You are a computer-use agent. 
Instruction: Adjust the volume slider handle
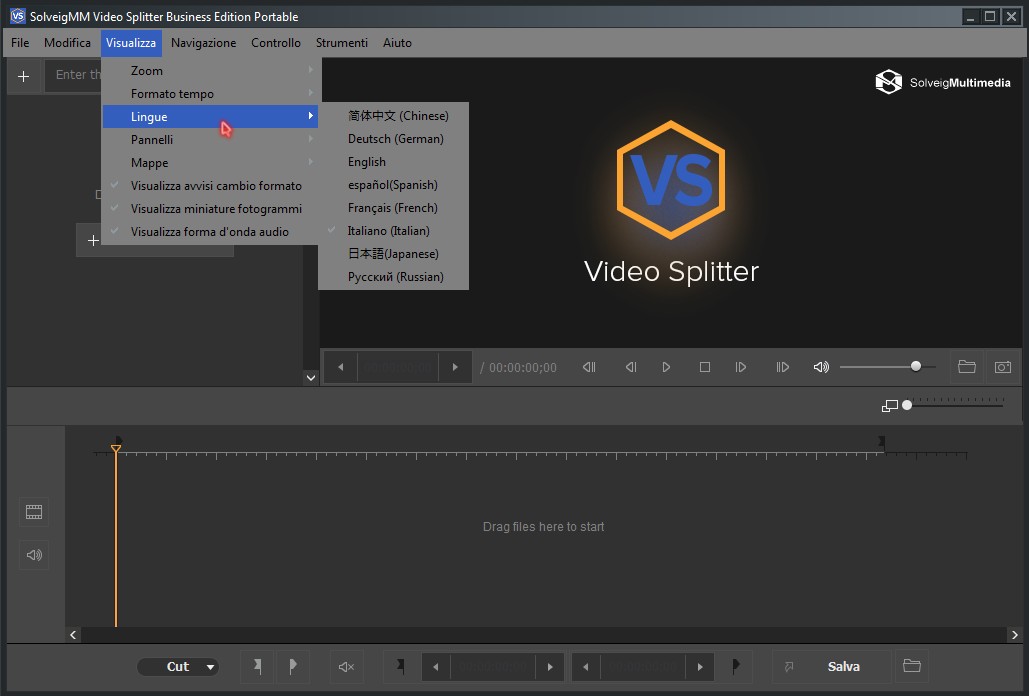tap(916, 366)
